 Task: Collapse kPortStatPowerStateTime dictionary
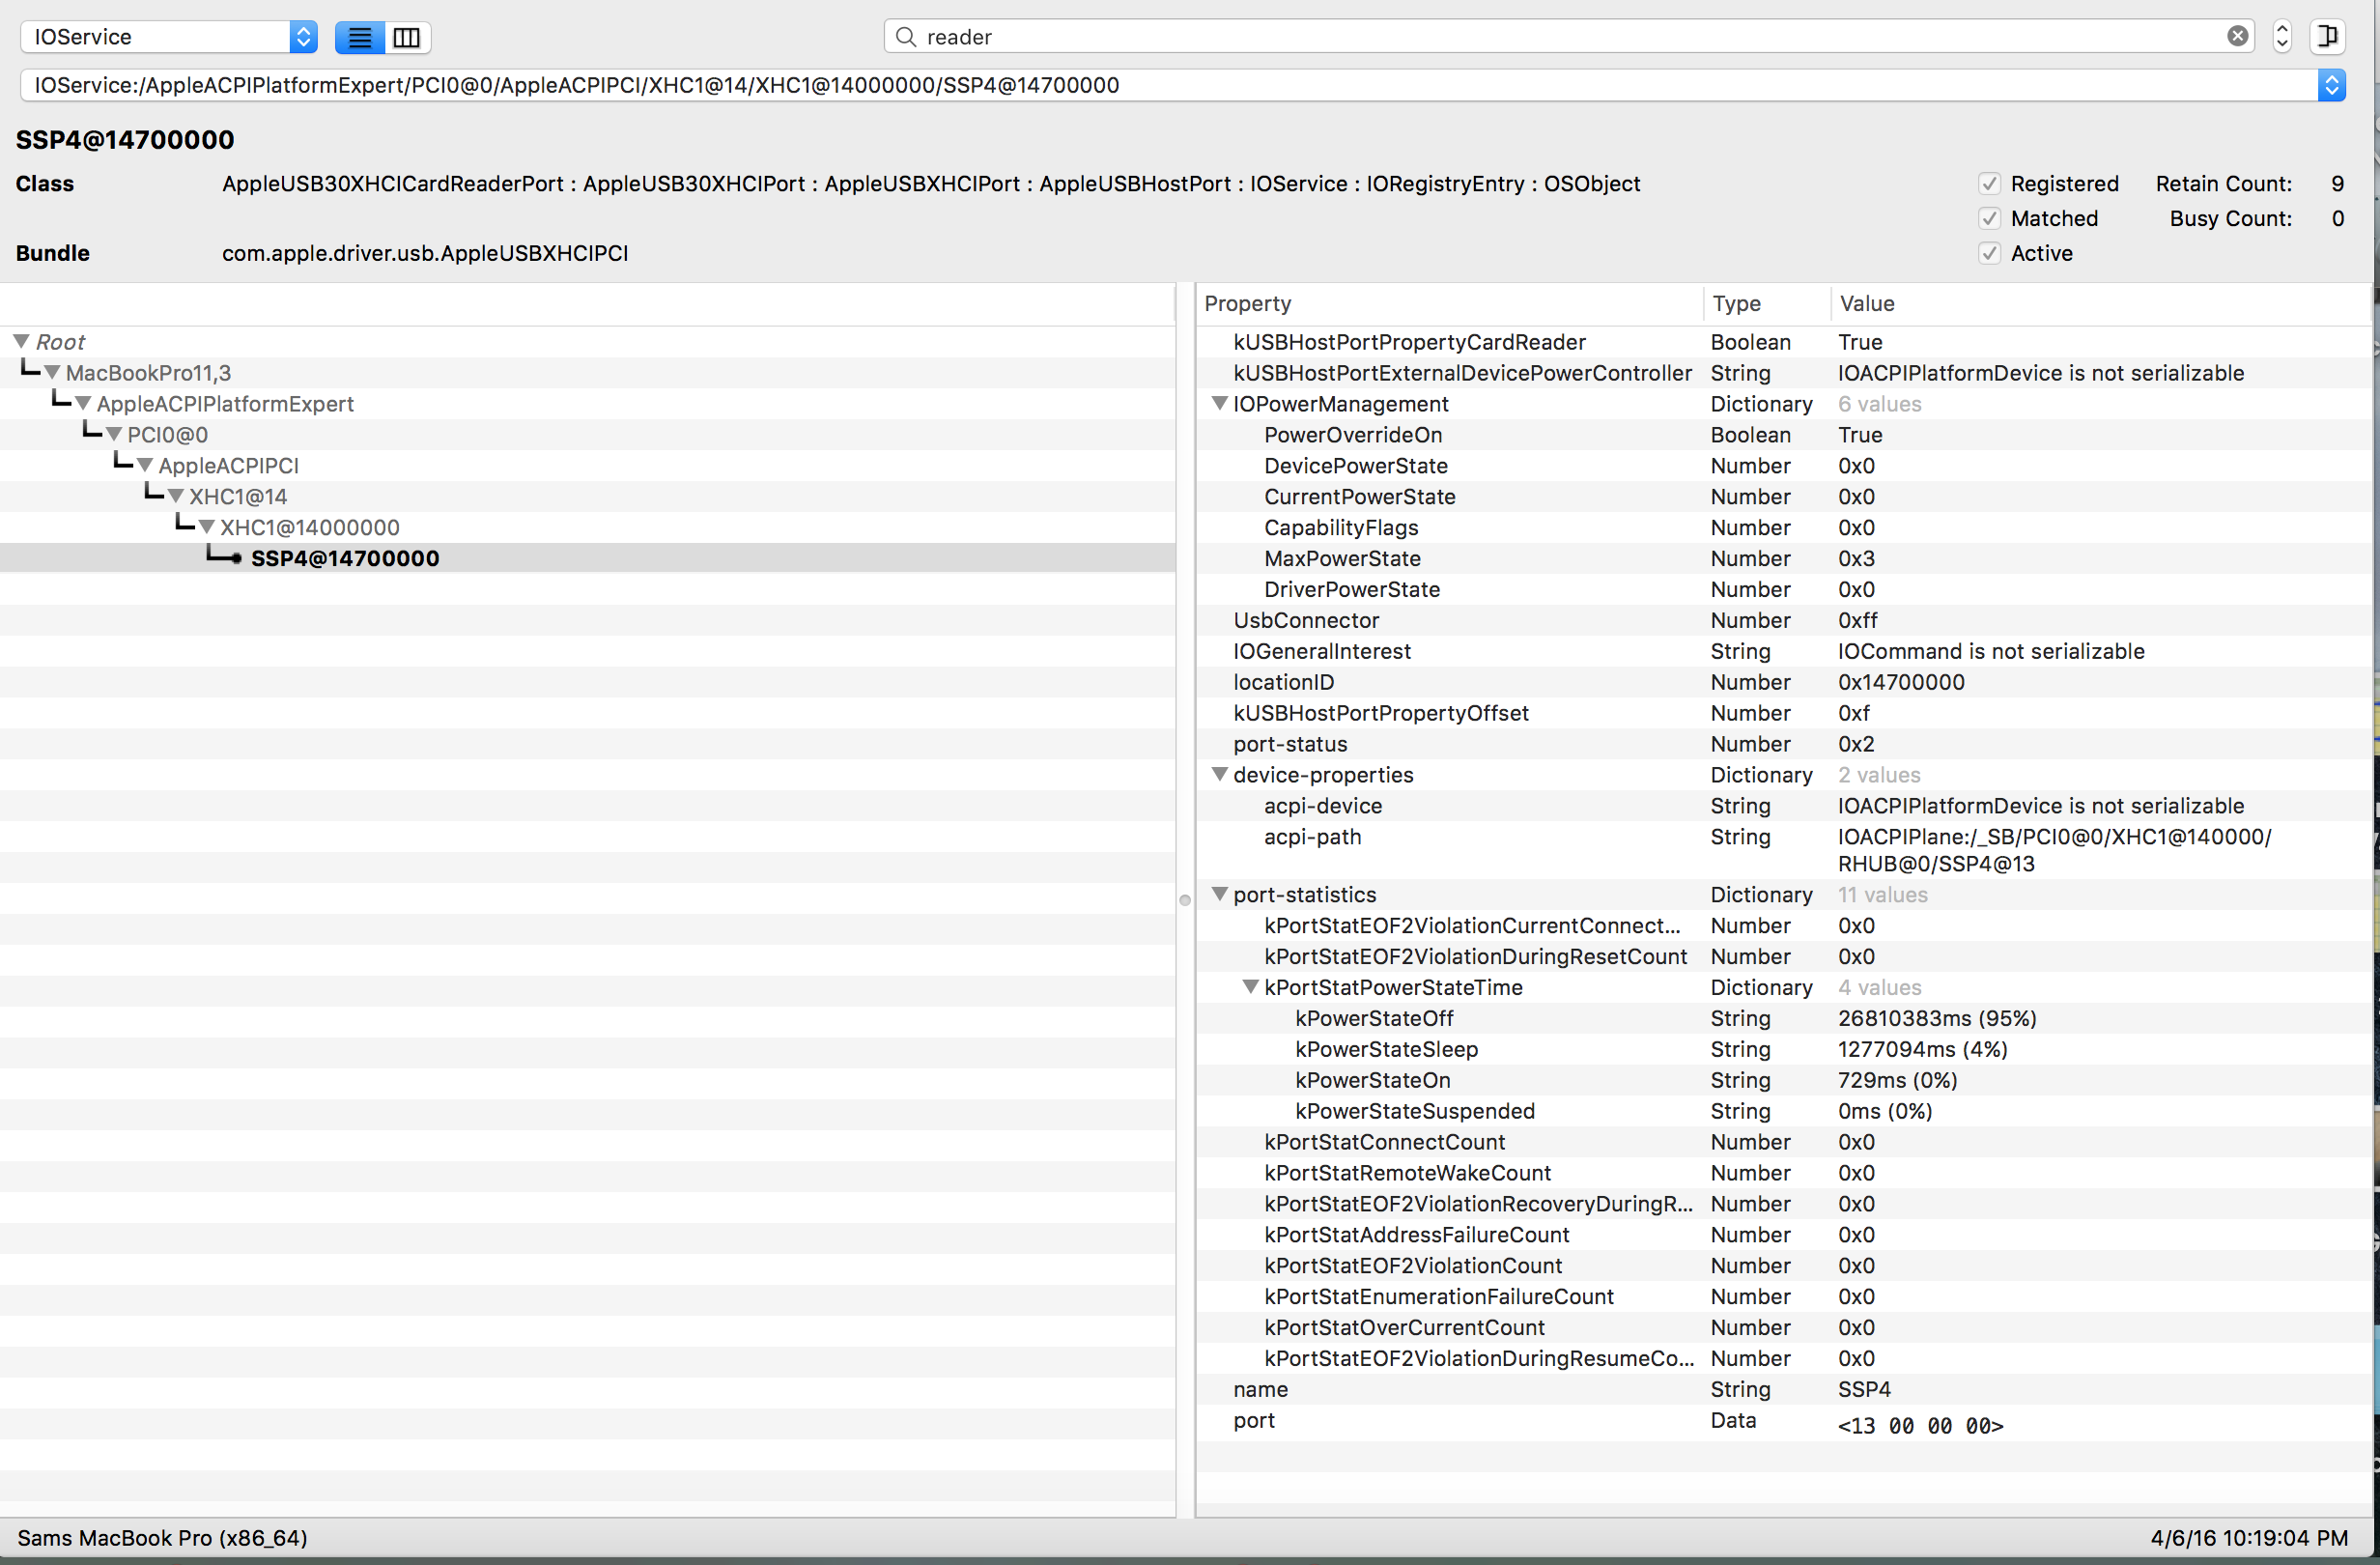tap(1250, 988)
